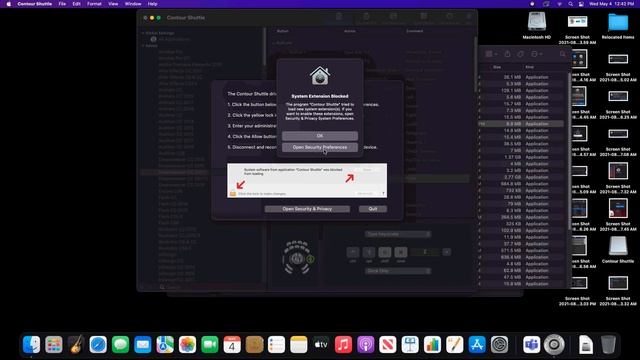
Task: Open Control Center in the menu bar
Action: pos(581,4)
